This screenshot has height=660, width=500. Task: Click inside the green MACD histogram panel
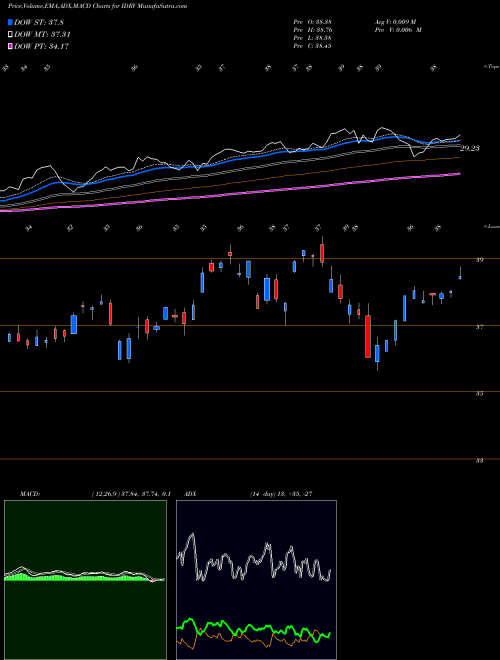(x=85, y=580)
